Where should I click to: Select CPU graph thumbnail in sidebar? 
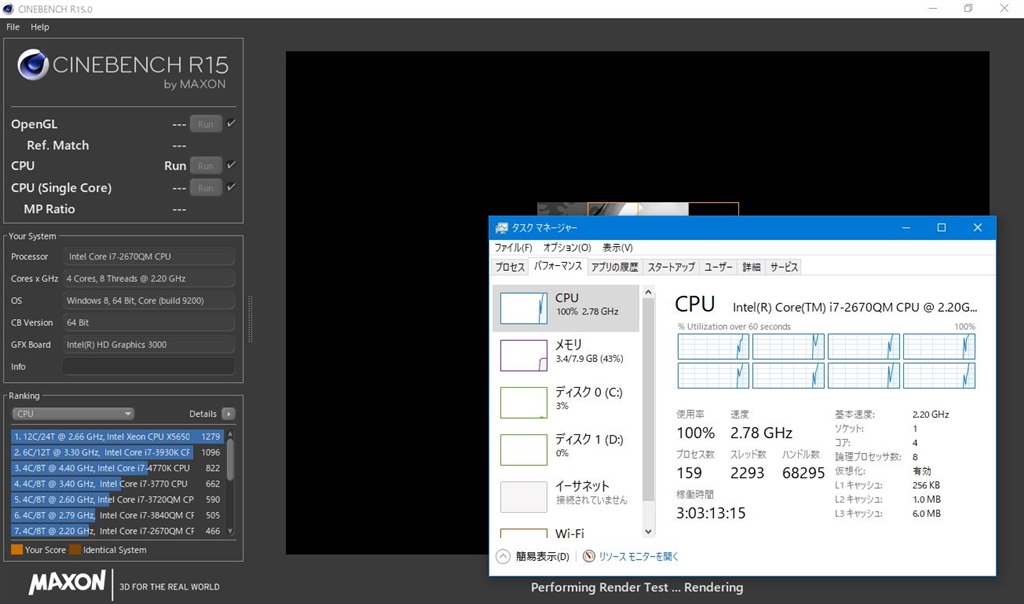point(524,308)
